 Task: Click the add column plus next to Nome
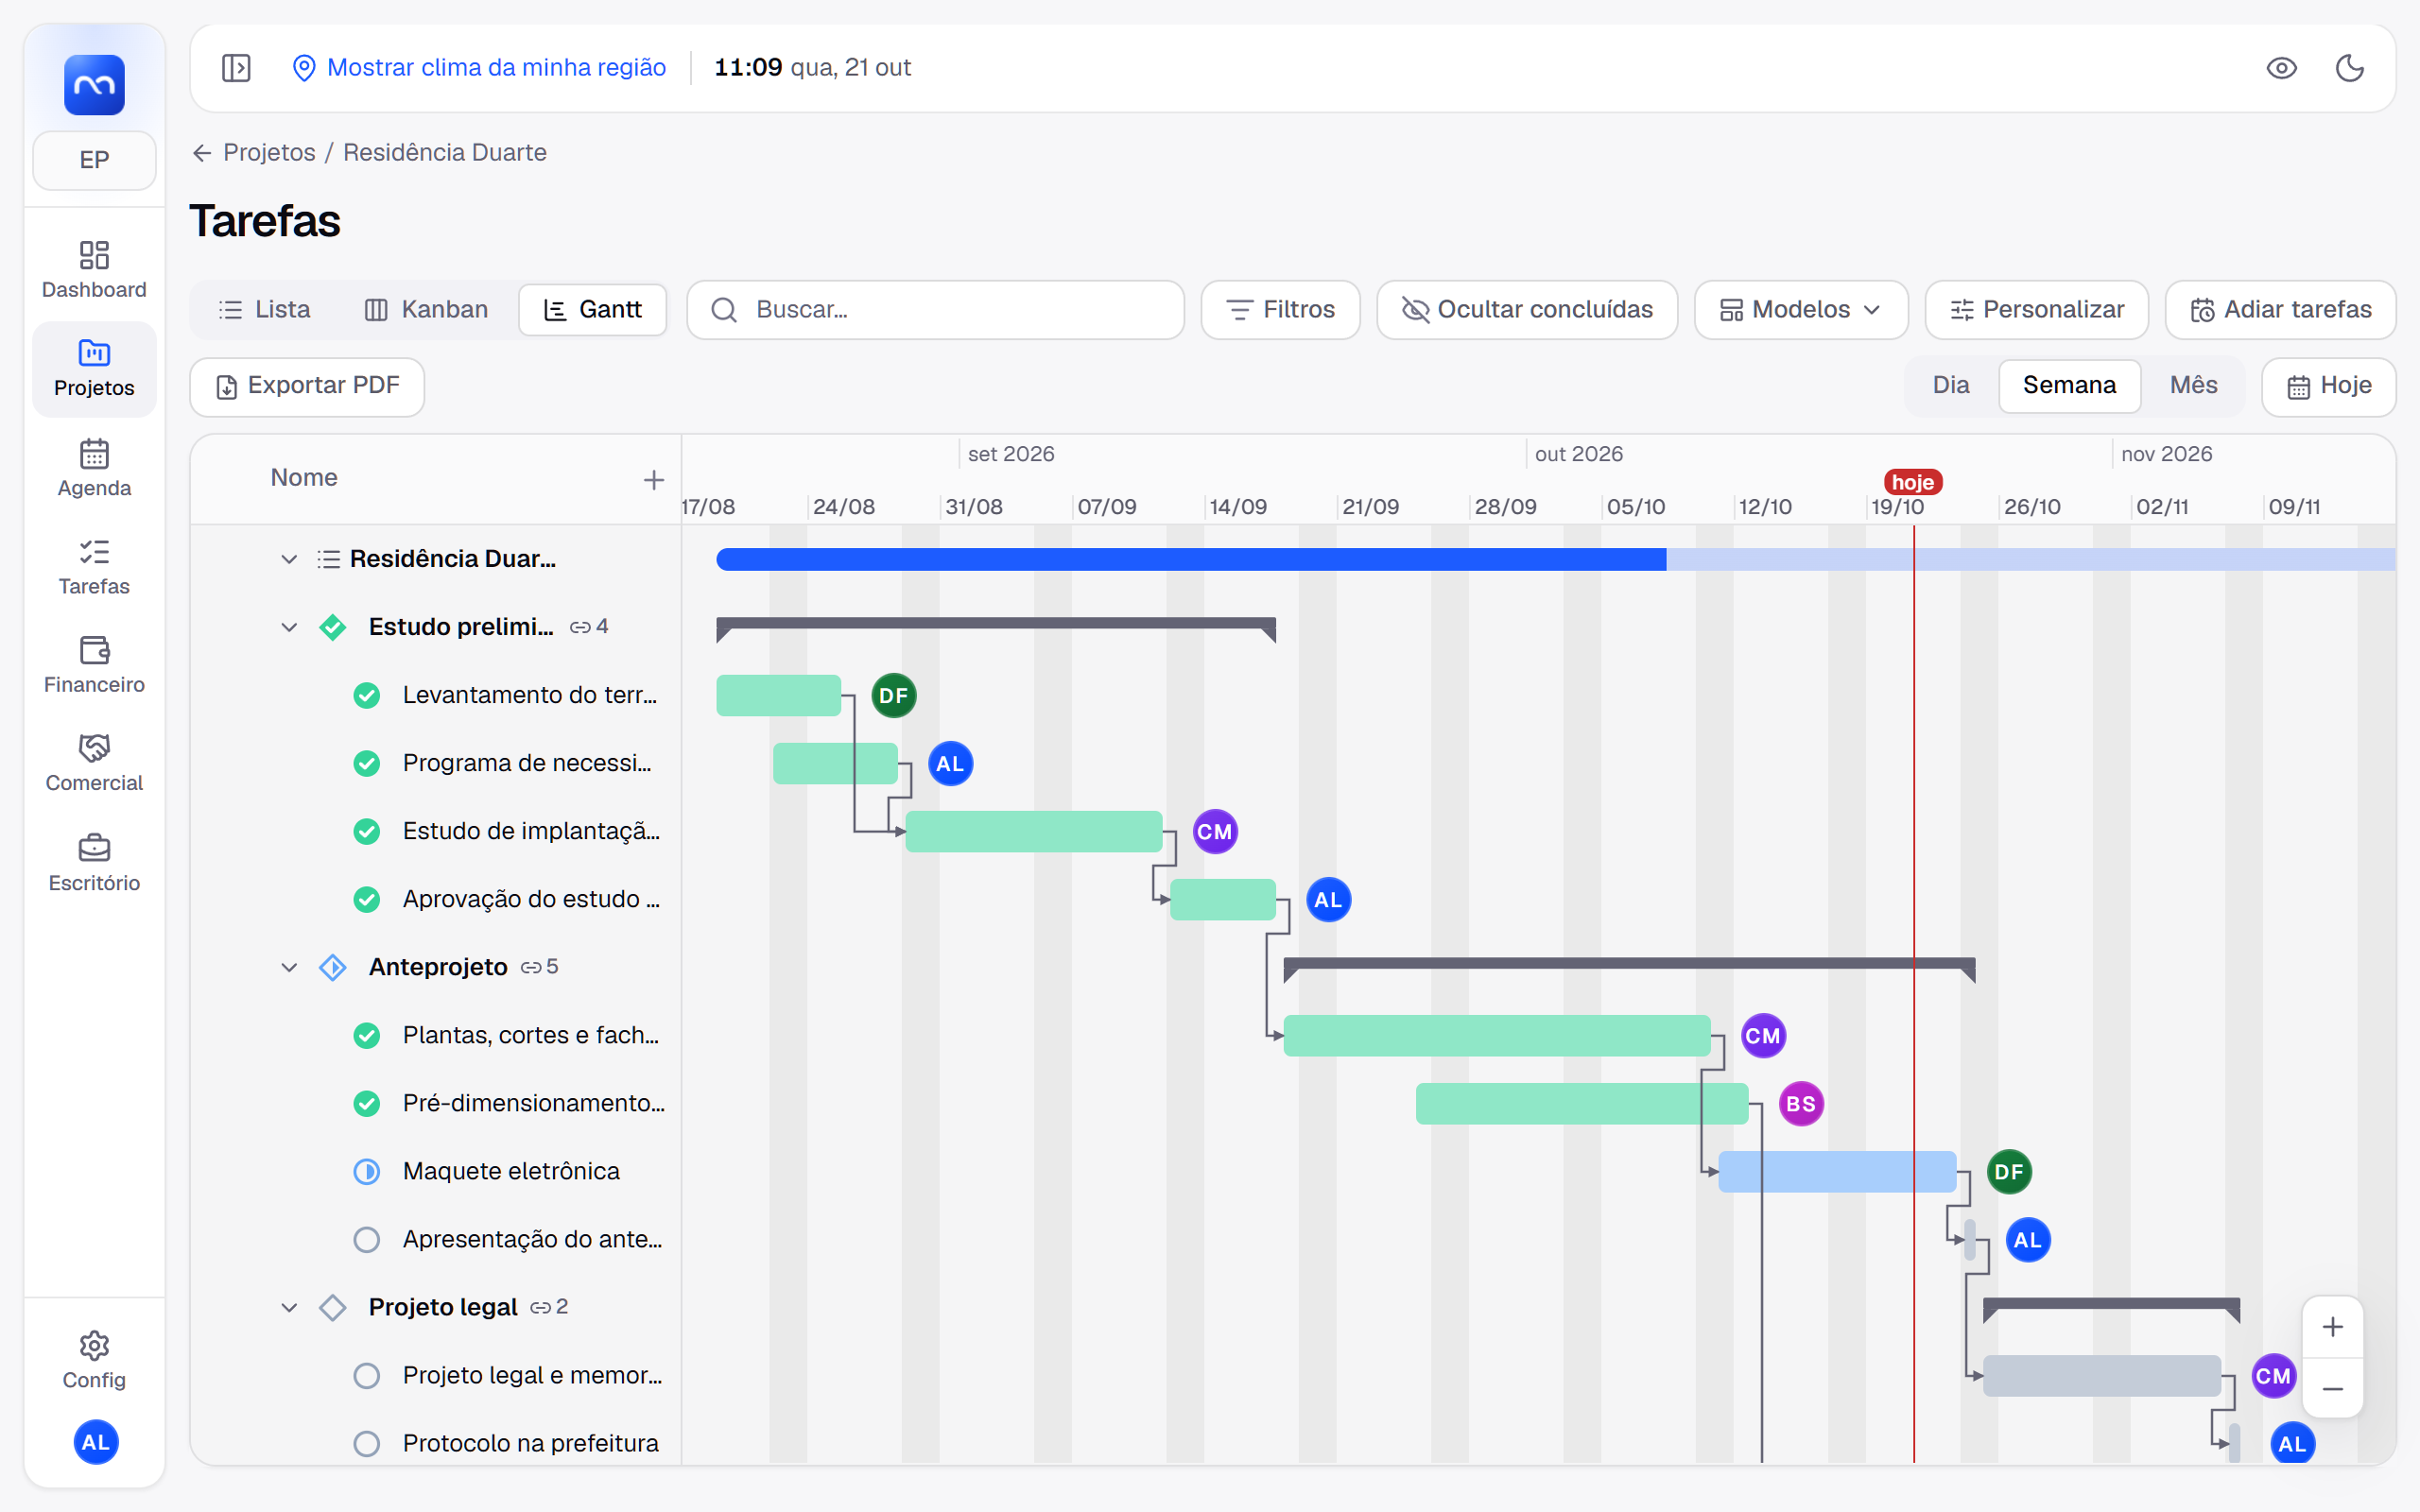click(653, 480)
